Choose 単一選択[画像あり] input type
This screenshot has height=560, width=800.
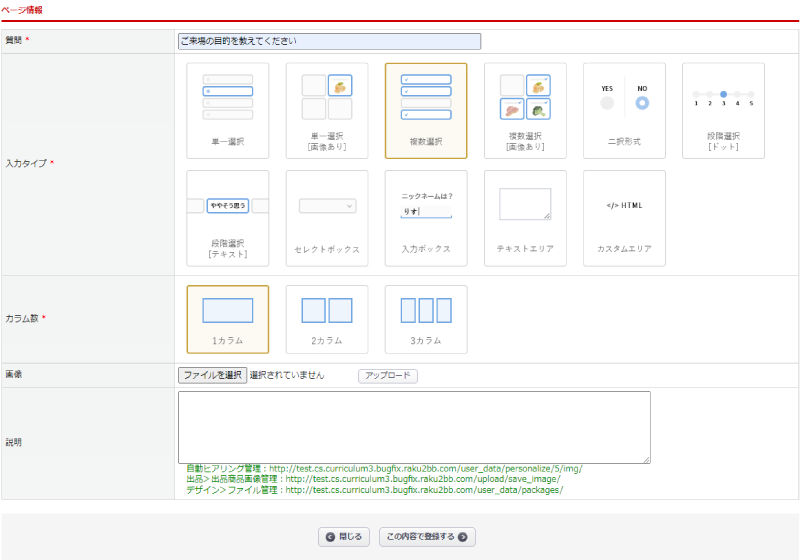(x=327, y=111)
